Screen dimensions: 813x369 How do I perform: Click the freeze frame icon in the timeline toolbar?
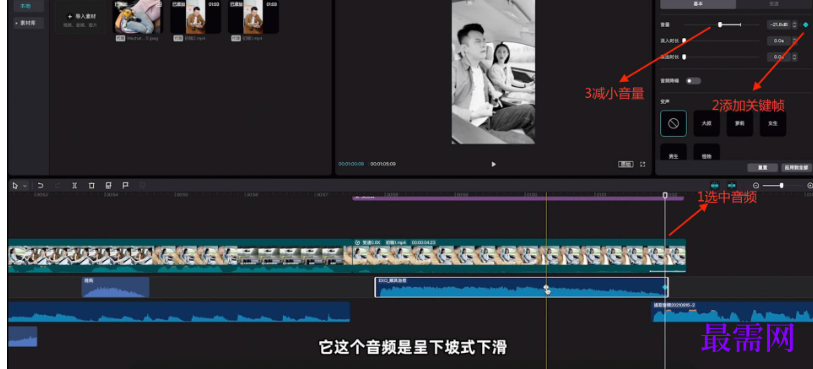[x=108, y=186]
